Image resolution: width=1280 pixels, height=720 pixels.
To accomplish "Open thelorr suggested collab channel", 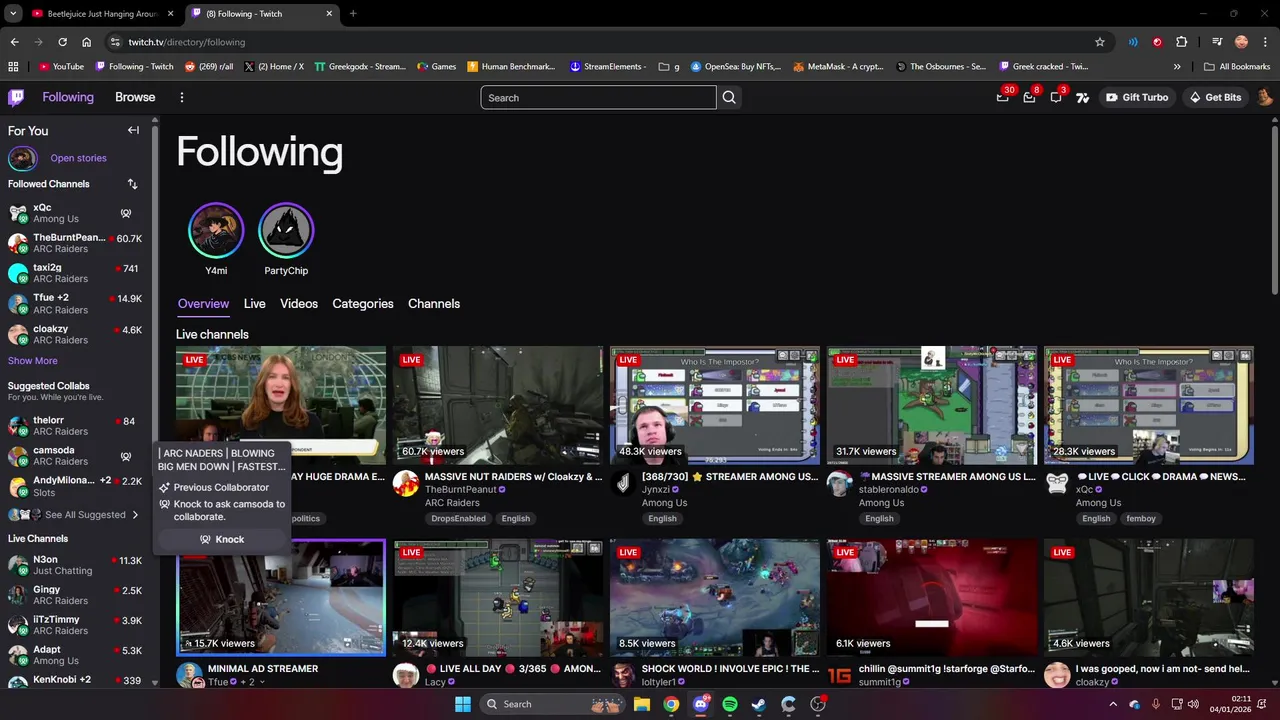I will point(75,426).
